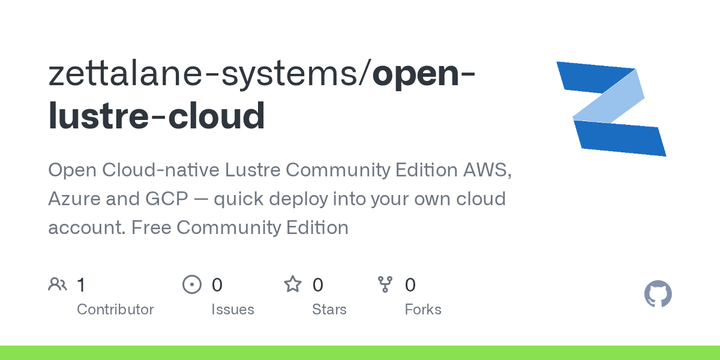This screenshot has height=360, width=720.
Task: Click the star icon
Action: click(x=292, y=284)
